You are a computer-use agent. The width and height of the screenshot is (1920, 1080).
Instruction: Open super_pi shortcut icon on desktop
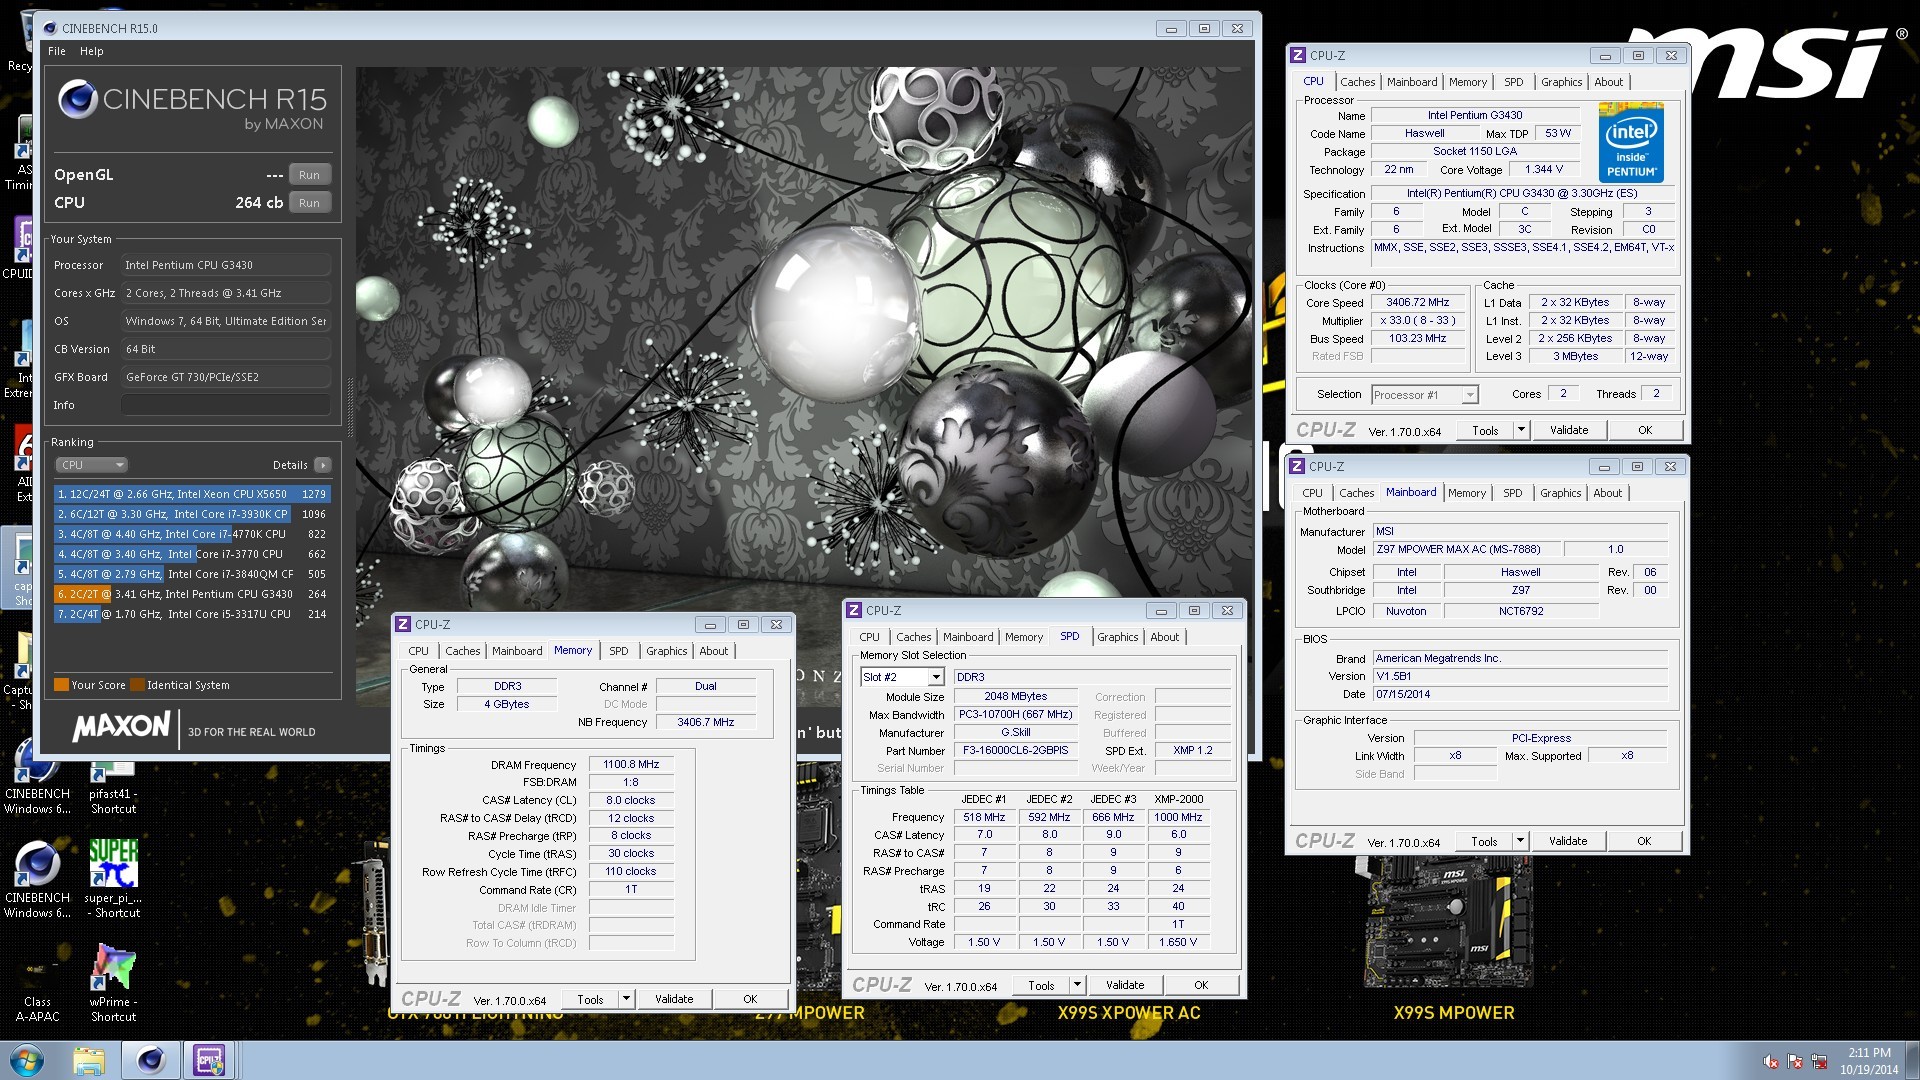[113, 878]
